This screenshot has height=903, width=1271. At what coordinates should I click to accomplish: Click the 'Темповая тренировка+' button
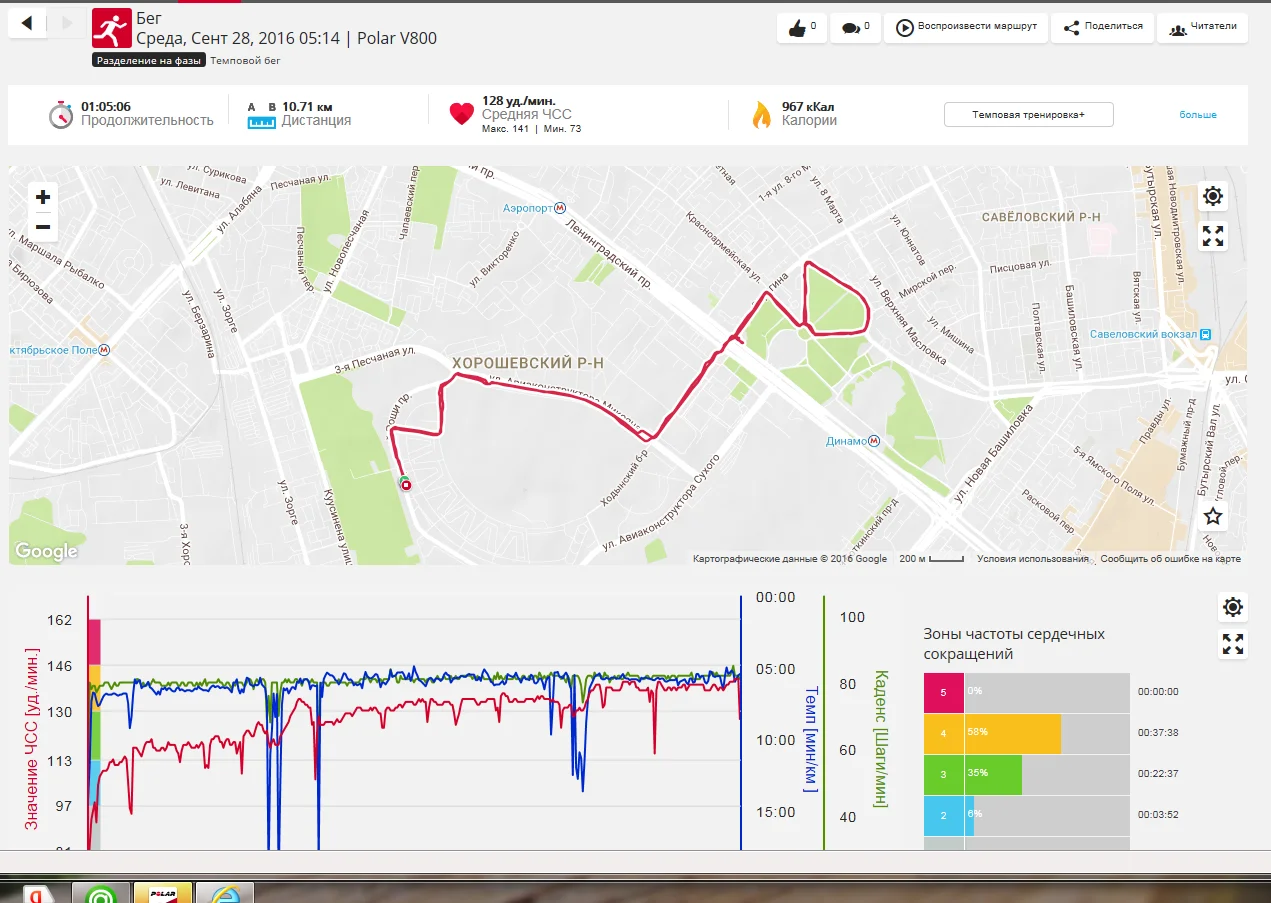point(1028,115)
